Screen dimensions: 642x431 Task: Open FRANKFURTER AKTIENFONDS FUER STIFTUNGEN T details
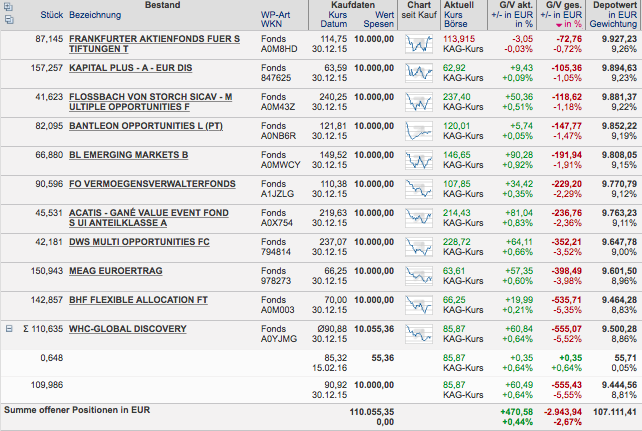coord(154,44)
